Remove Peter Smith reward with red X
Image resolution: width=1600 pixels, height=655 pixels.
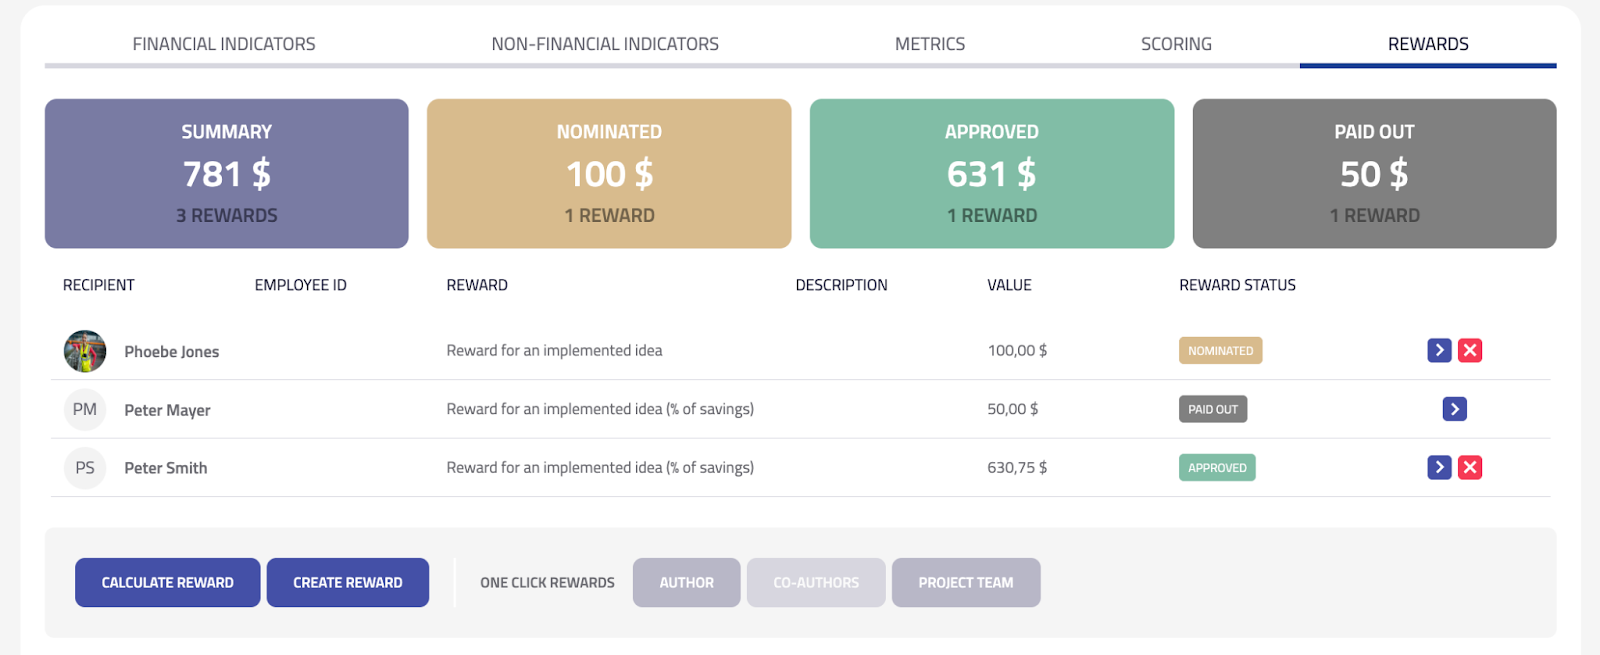point(1470,467)
